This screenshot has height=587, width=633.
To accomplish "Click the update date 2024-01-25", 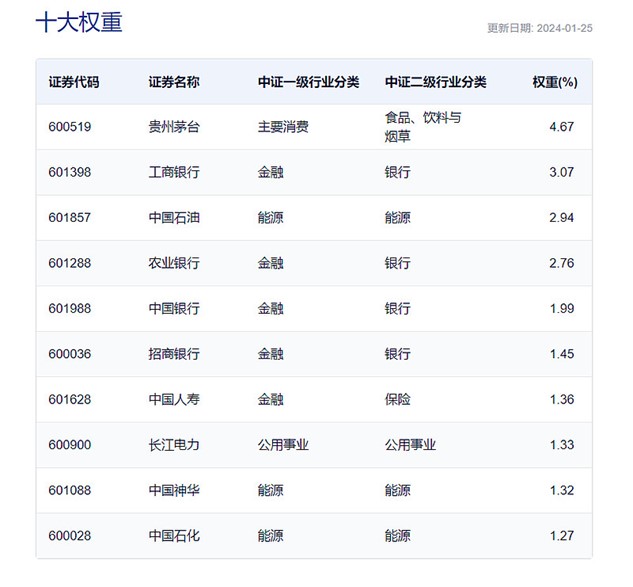I will (x=564, y=28).
